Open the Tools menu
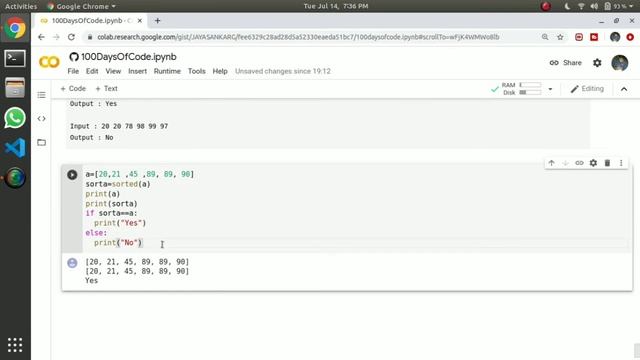This screenshot has height=360, width=640. (x=196, y=71)
